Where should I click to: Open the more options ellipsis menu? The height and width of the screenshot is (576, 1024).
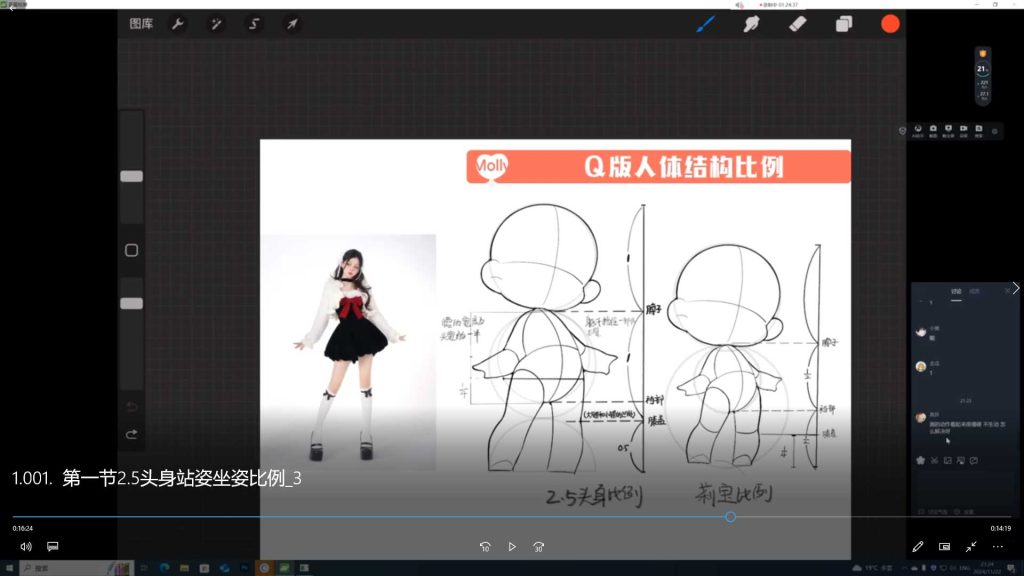[997, 547]
